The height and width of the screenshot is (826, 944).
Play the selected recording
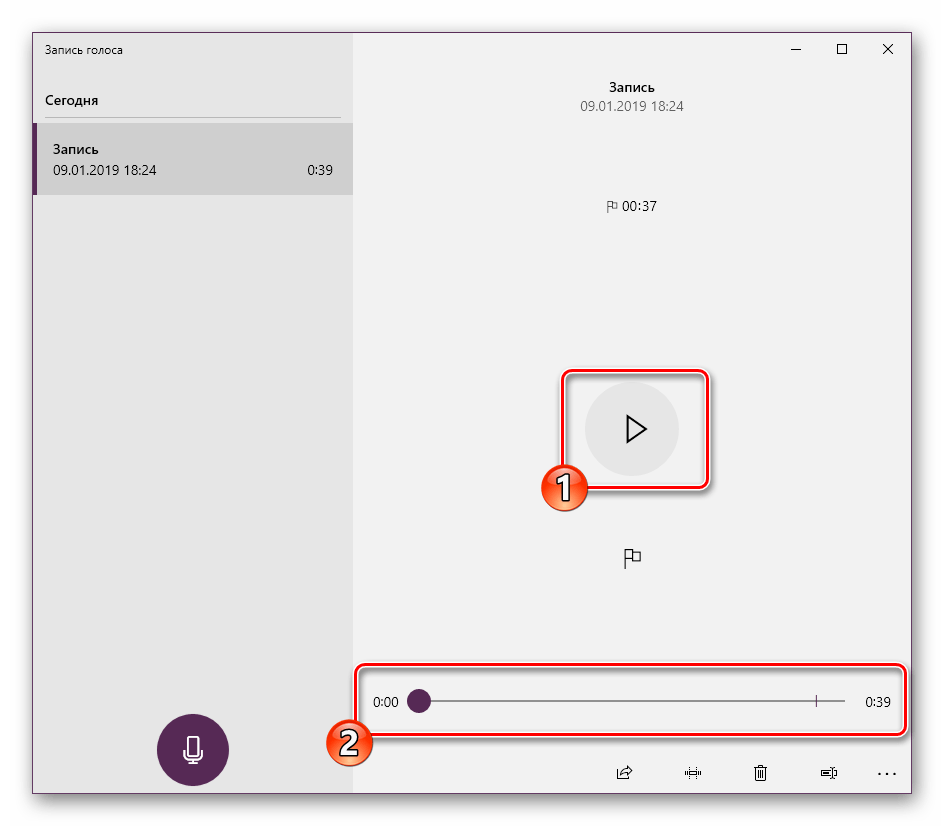pyautogui.click(x=632, y=429)
